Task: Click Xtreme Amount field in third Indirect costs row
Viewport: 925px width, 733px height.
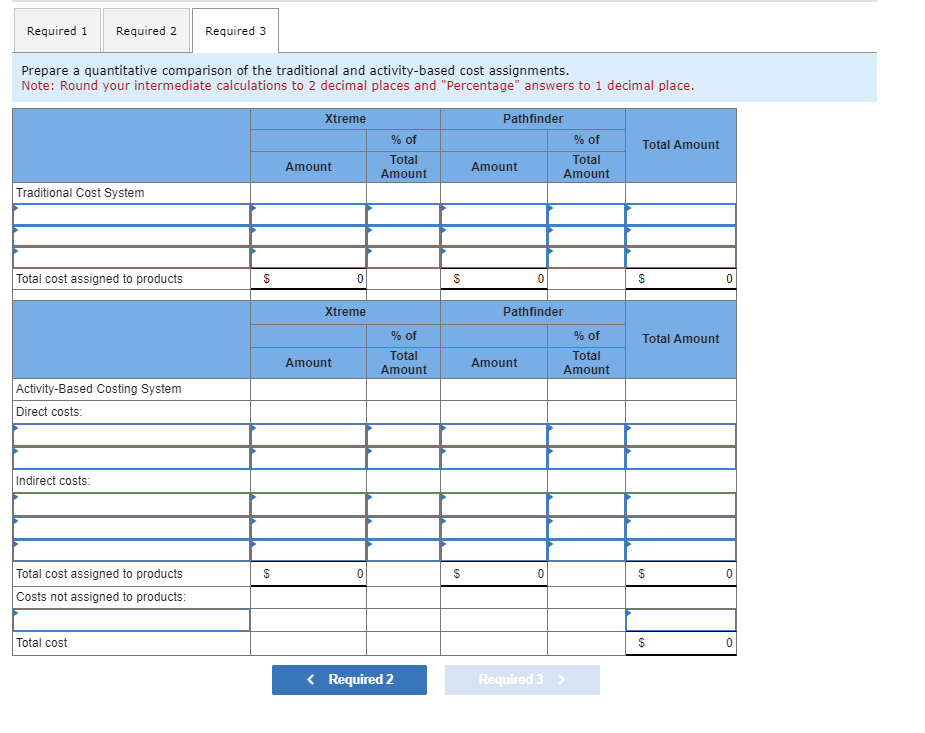Action: (x=309, y=550)
